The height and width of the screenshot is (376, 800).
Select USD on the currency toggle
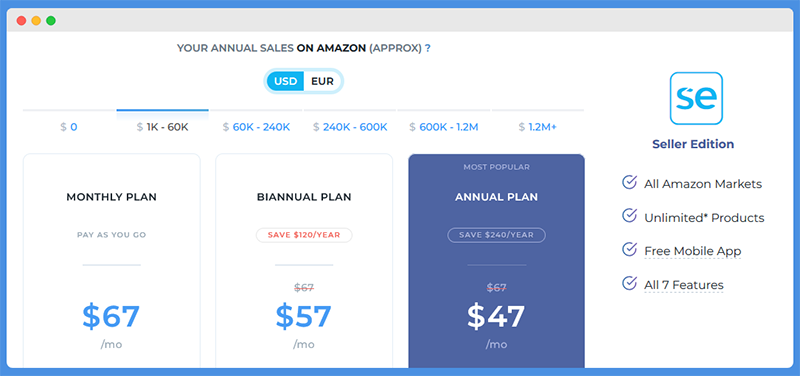[x=285, y=81]
